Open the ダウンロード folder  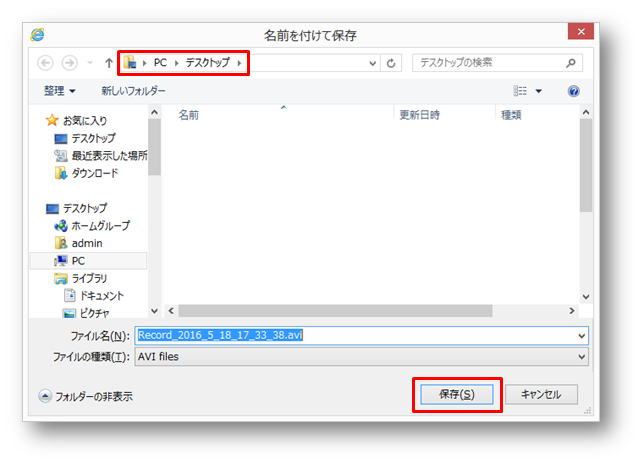[86, 173]
